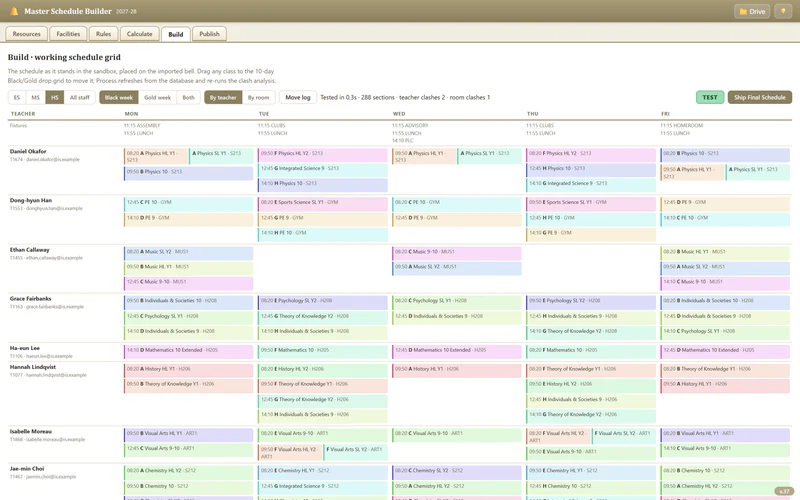Click the clash summary status text
Viewport: 800px width, 500px height.
[405, 97]
